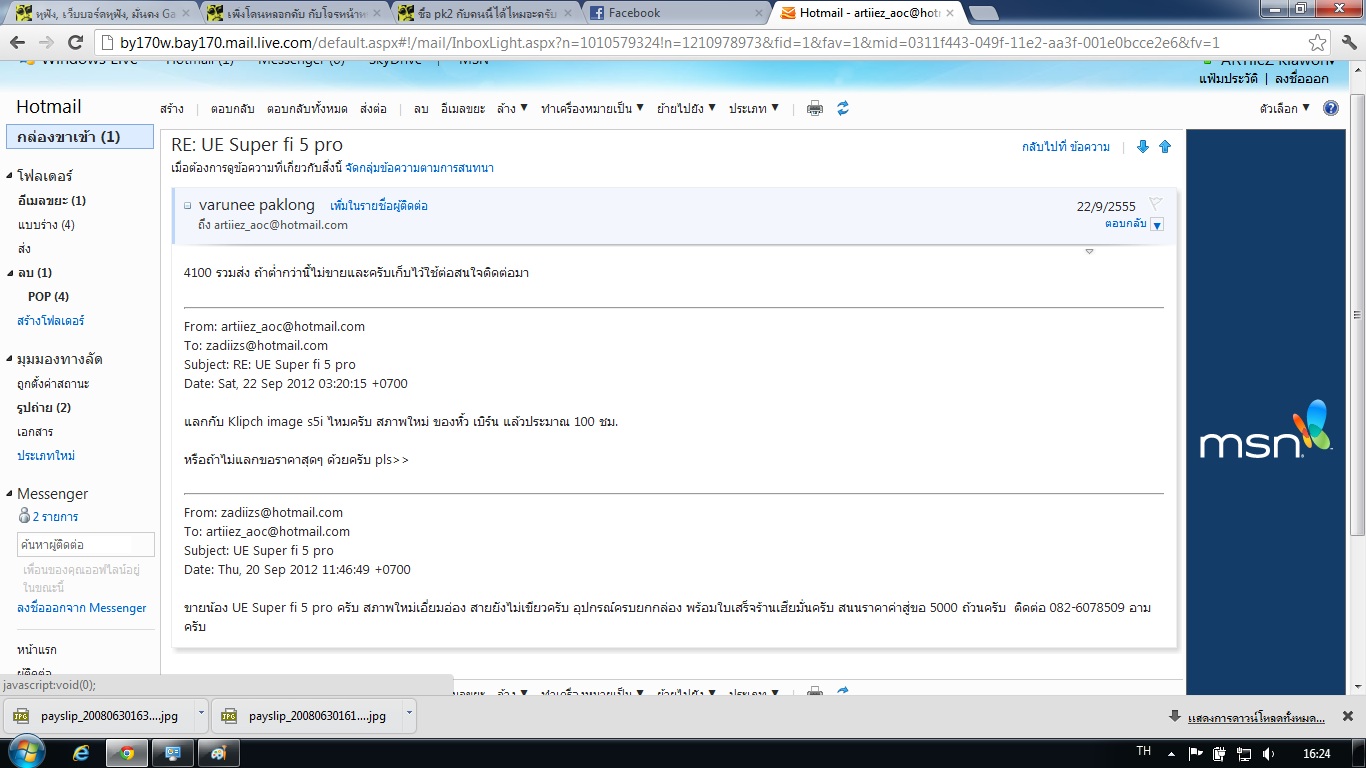Expand the reply options arrow beside ตอบกลับ
This screenshot has height=768, width=1366.
[1157, 225]
